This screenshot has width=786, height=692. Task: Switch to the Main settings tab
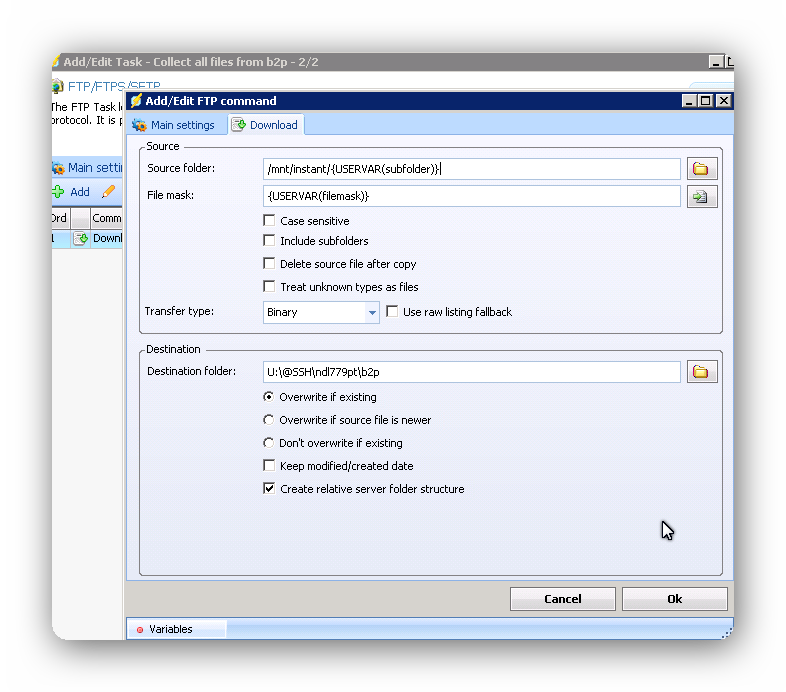coord(174,125)
